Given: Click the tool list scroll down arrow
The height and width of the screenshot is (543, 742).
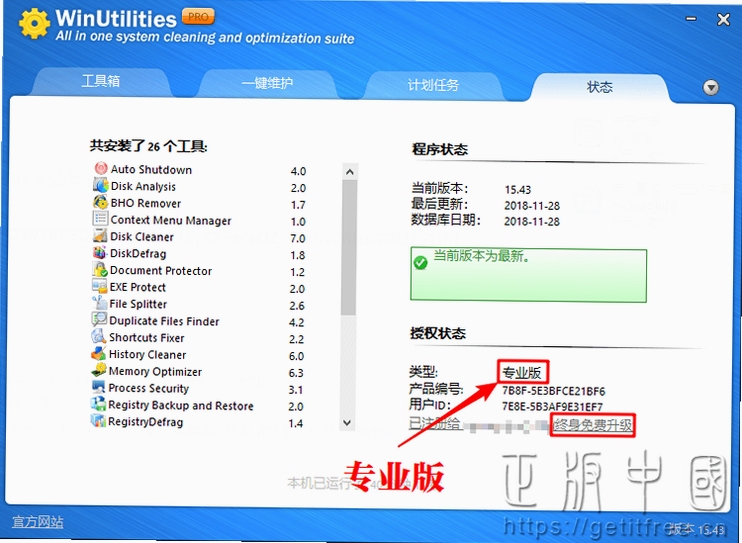Looking at the screenshot, I should [x=347, y=422].
